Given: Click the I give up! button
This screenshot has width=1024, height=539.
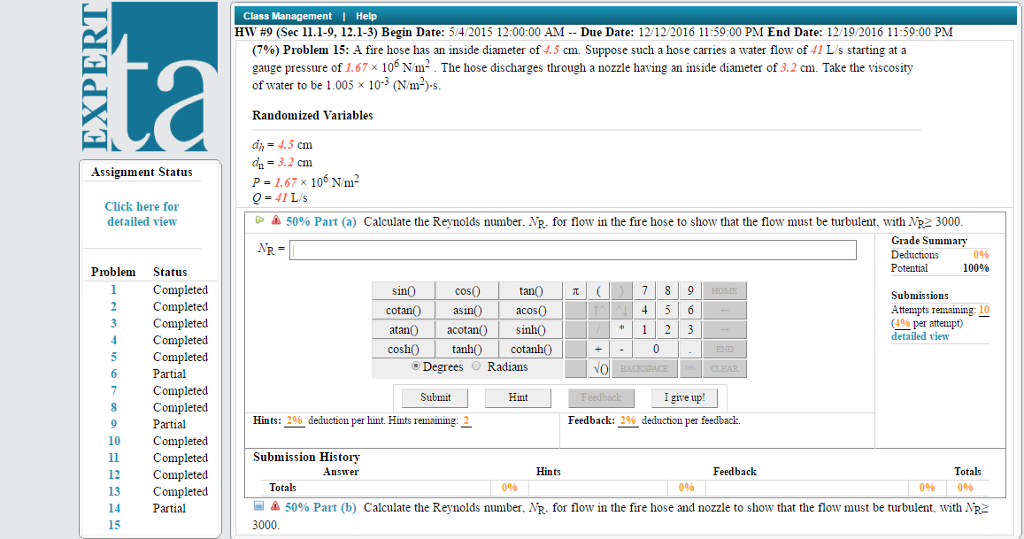Looking at the screenshot, I should [x=684, y=397].
